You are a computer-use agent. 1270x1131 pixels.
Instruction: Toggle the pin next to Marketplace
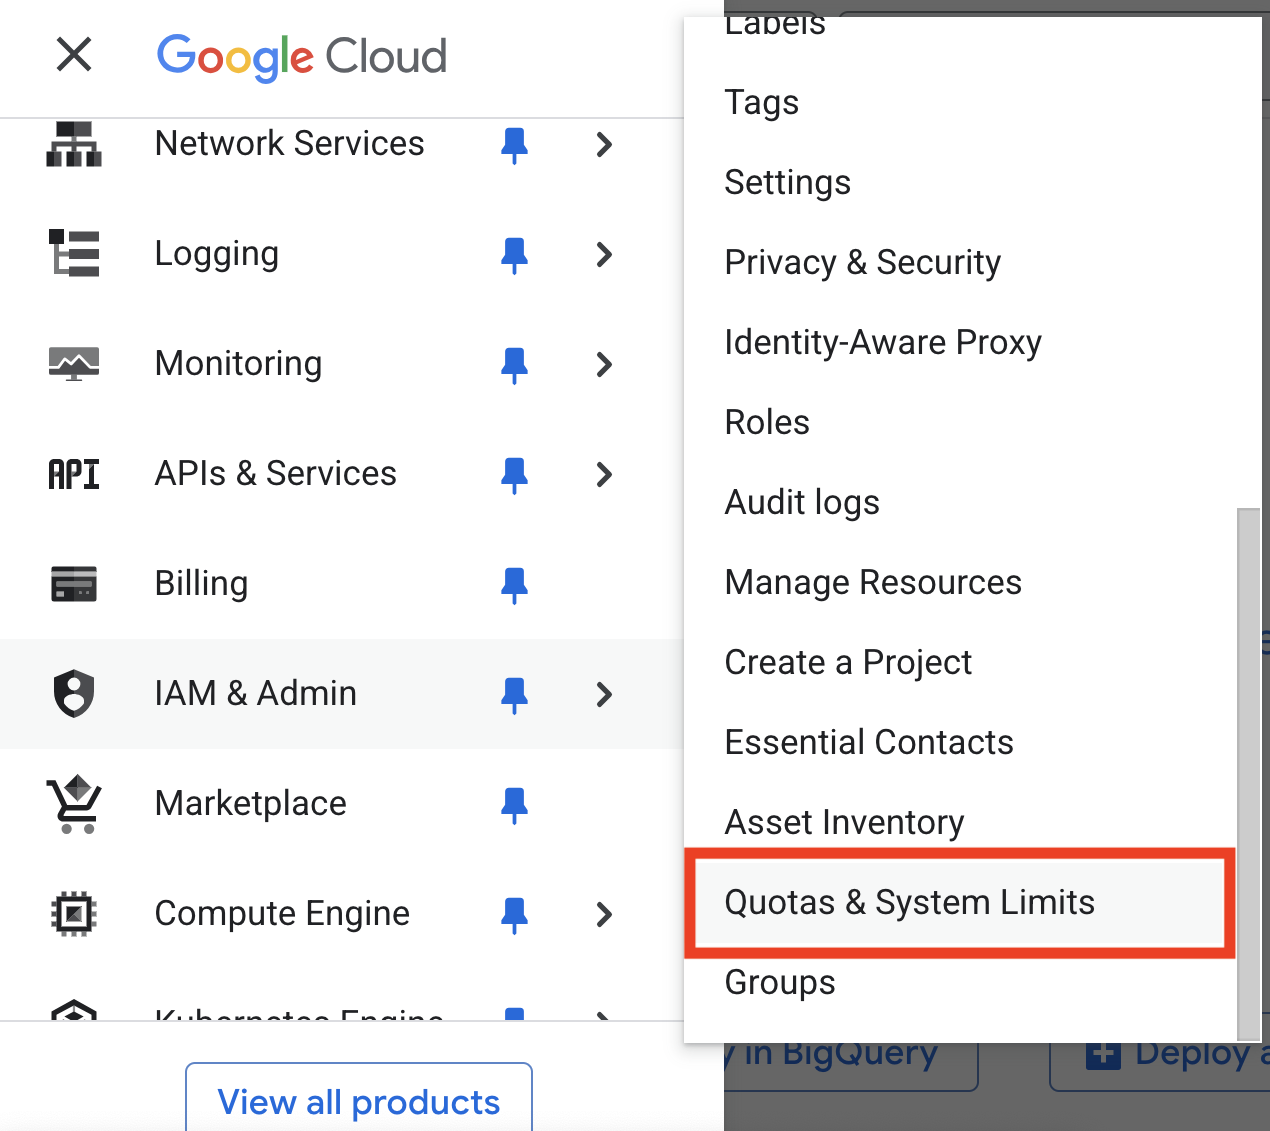coord(514,805)
